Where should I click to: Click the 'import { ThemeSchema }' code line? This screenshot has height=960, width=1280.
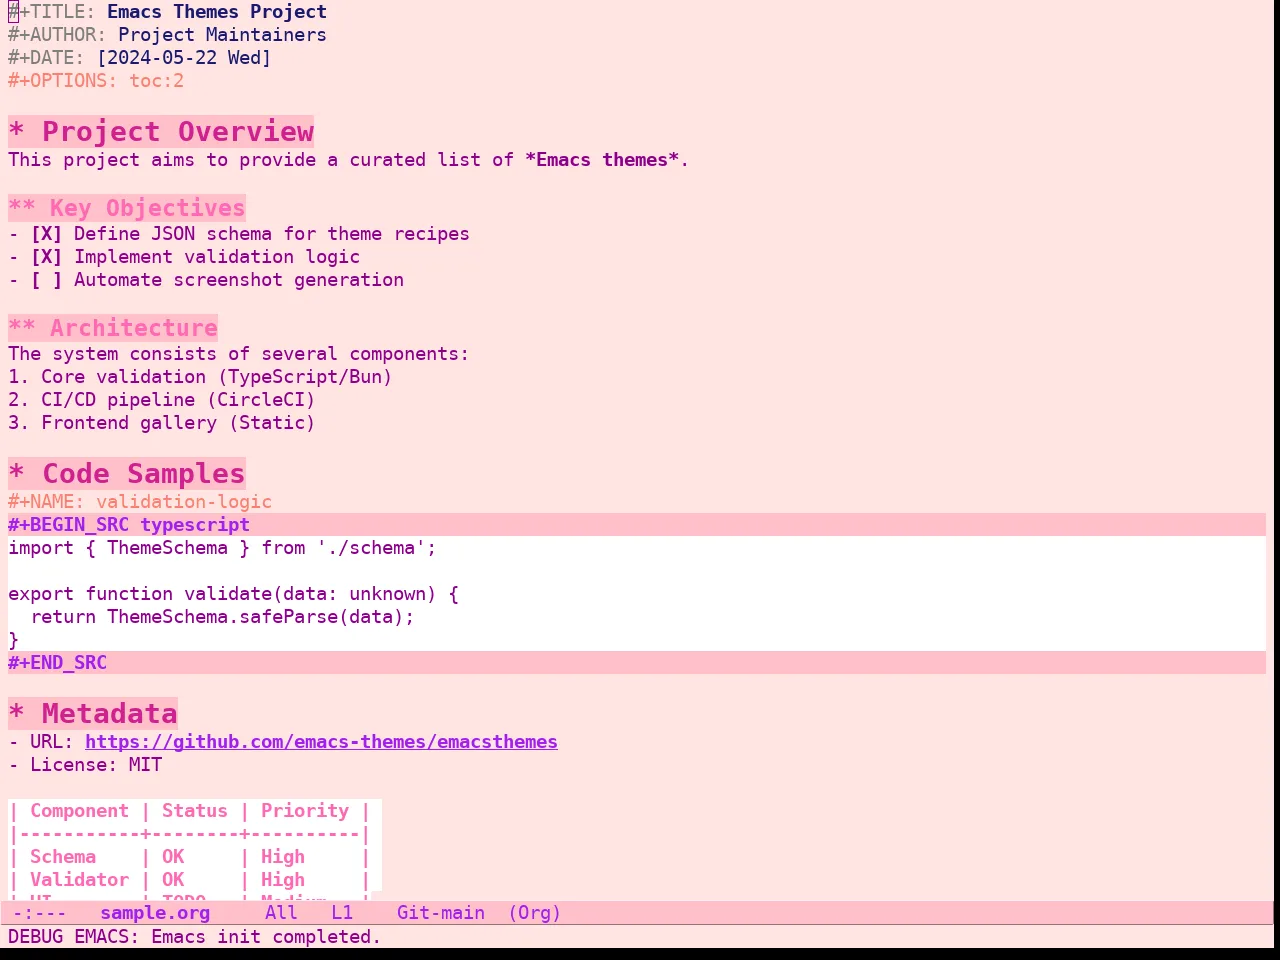coord(222,548)
